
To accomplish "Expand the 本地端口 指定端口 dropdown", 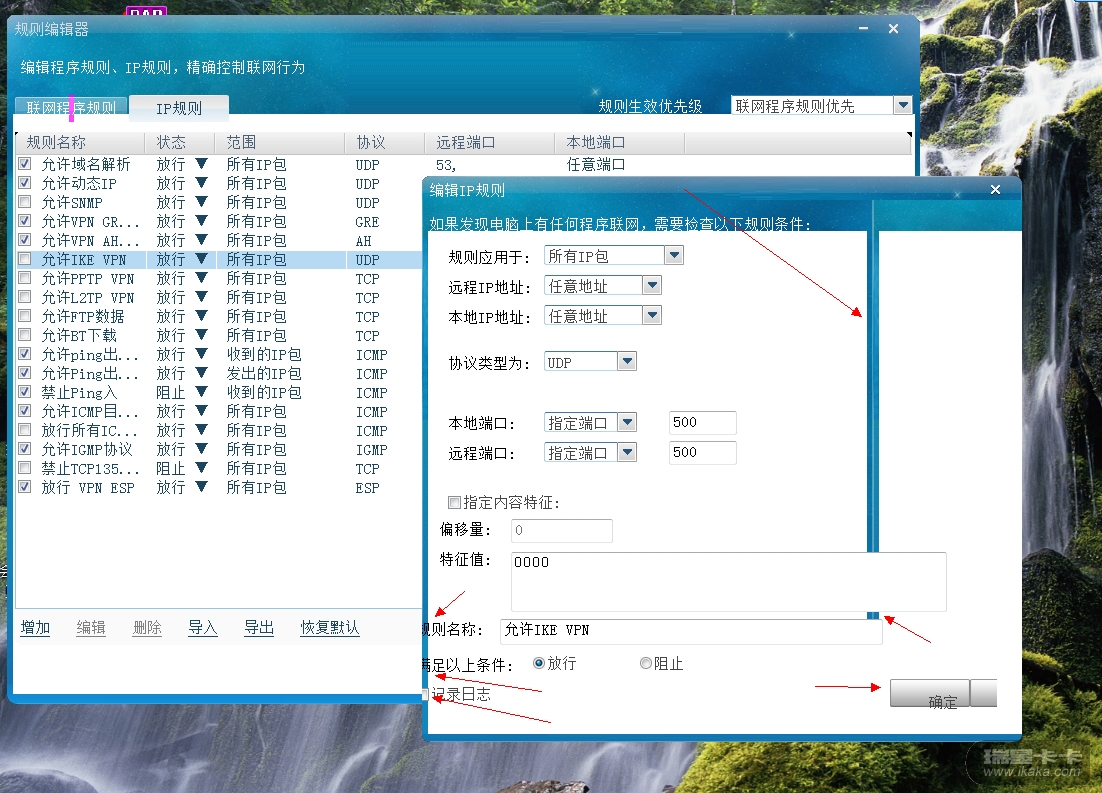I will click(627, 423).
